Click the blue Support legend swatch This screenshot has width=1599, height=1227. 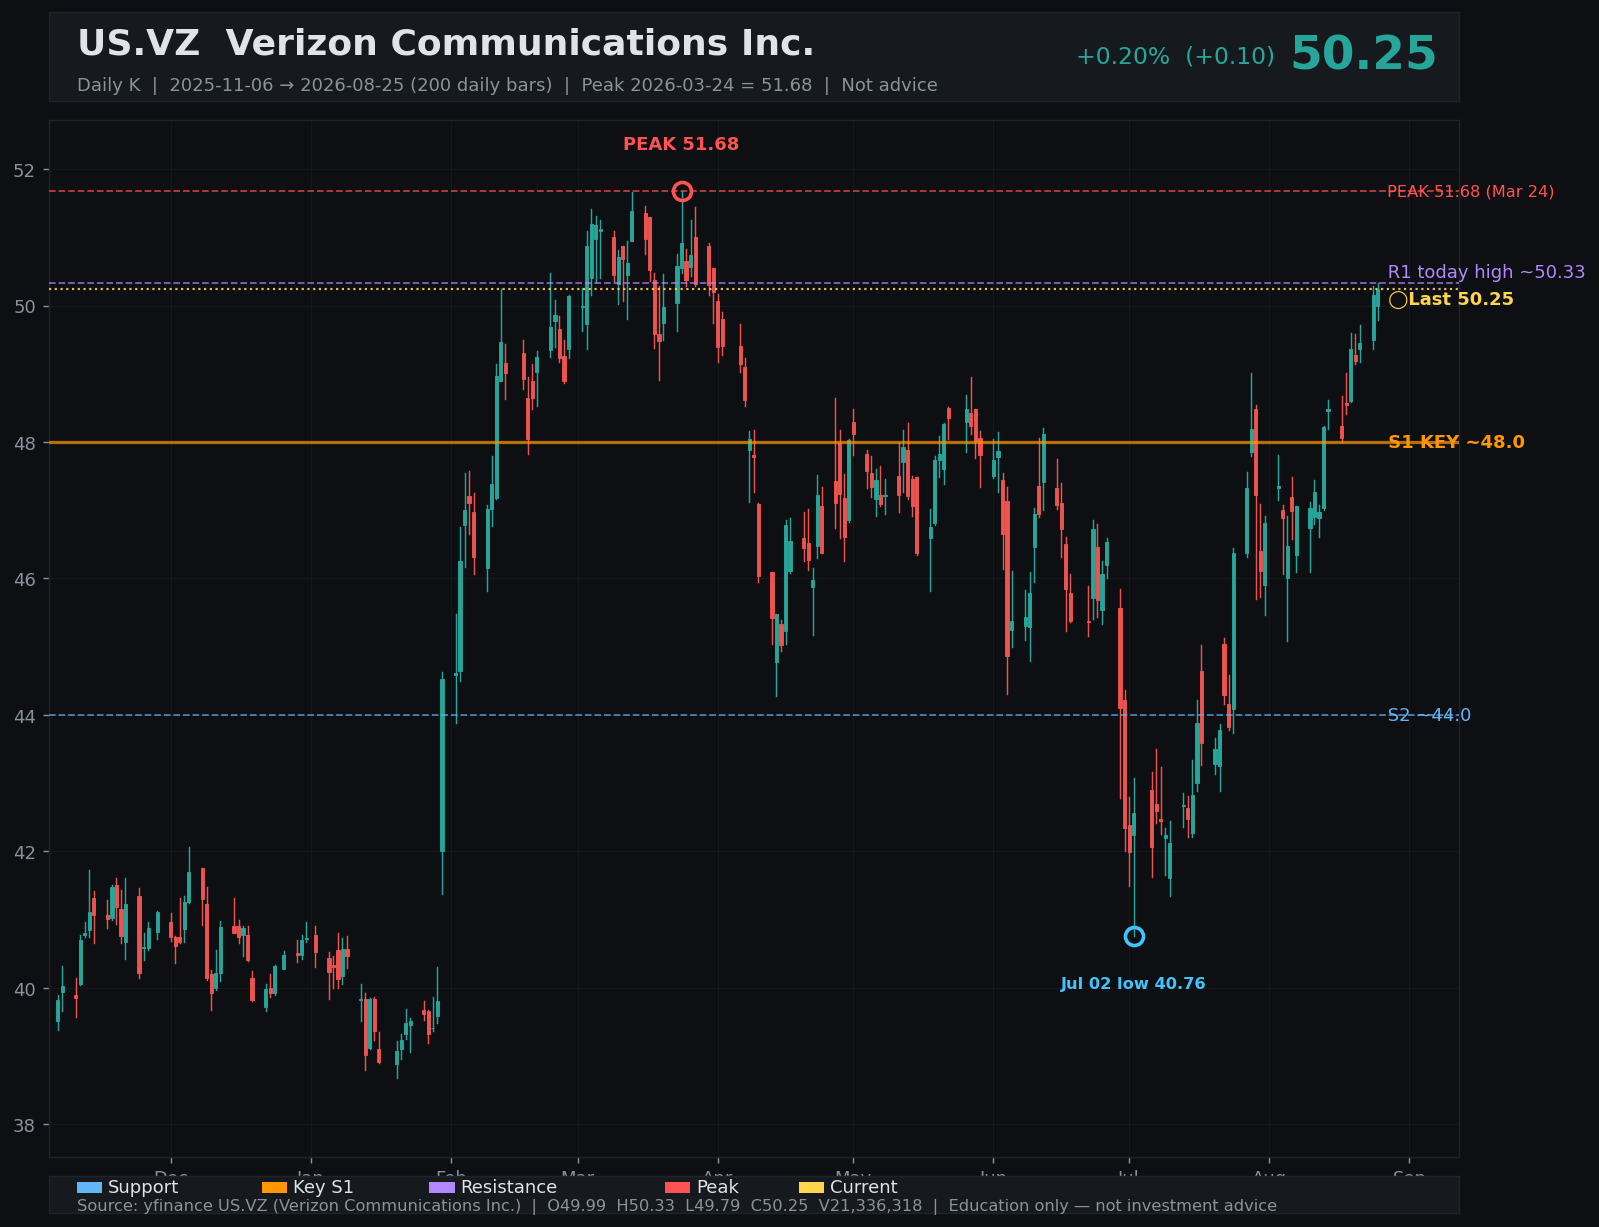point(89,1187)
